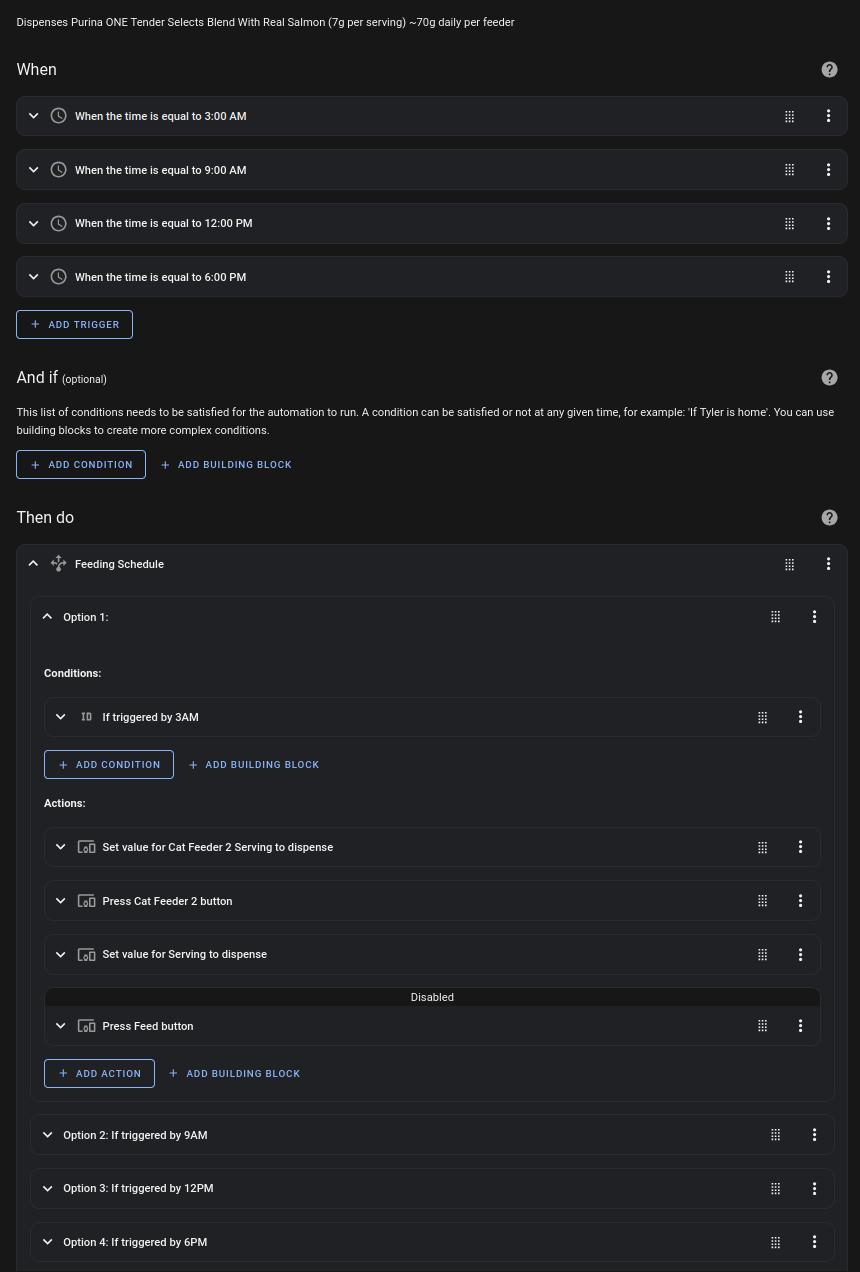The height and width of the screenshot is (1272, 860).
Task: Open three-dot menu for Feeding Schedule
Action: [x=828, y=564]
